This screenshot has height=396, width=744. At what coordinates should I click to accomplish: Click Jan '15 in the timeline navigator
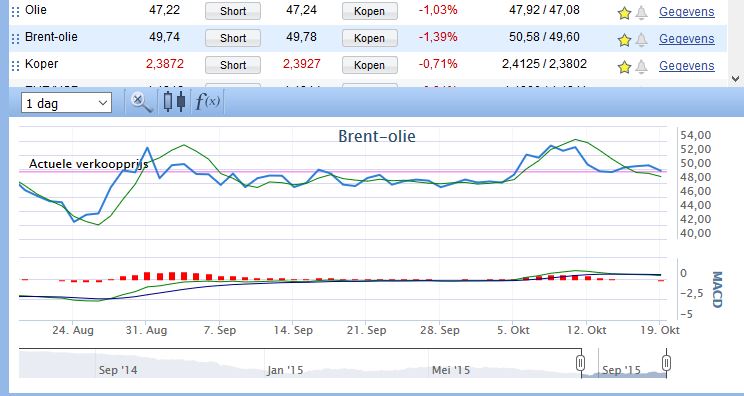(285, 370)
